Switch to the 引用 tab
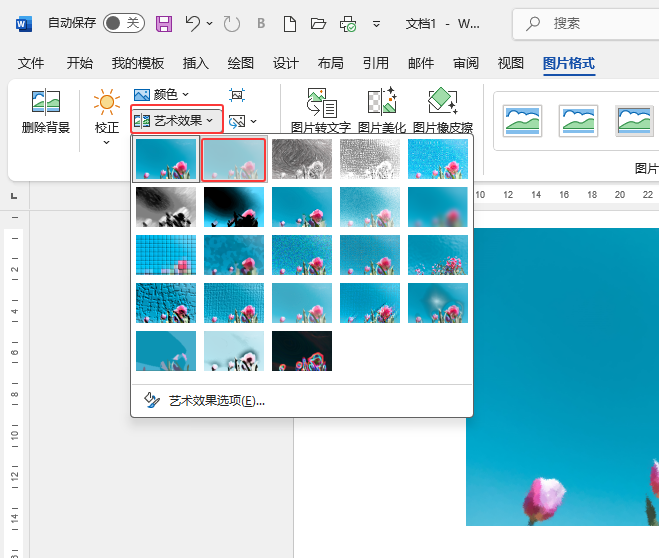Viewport: 659px width, 558px height. (376, 63)
